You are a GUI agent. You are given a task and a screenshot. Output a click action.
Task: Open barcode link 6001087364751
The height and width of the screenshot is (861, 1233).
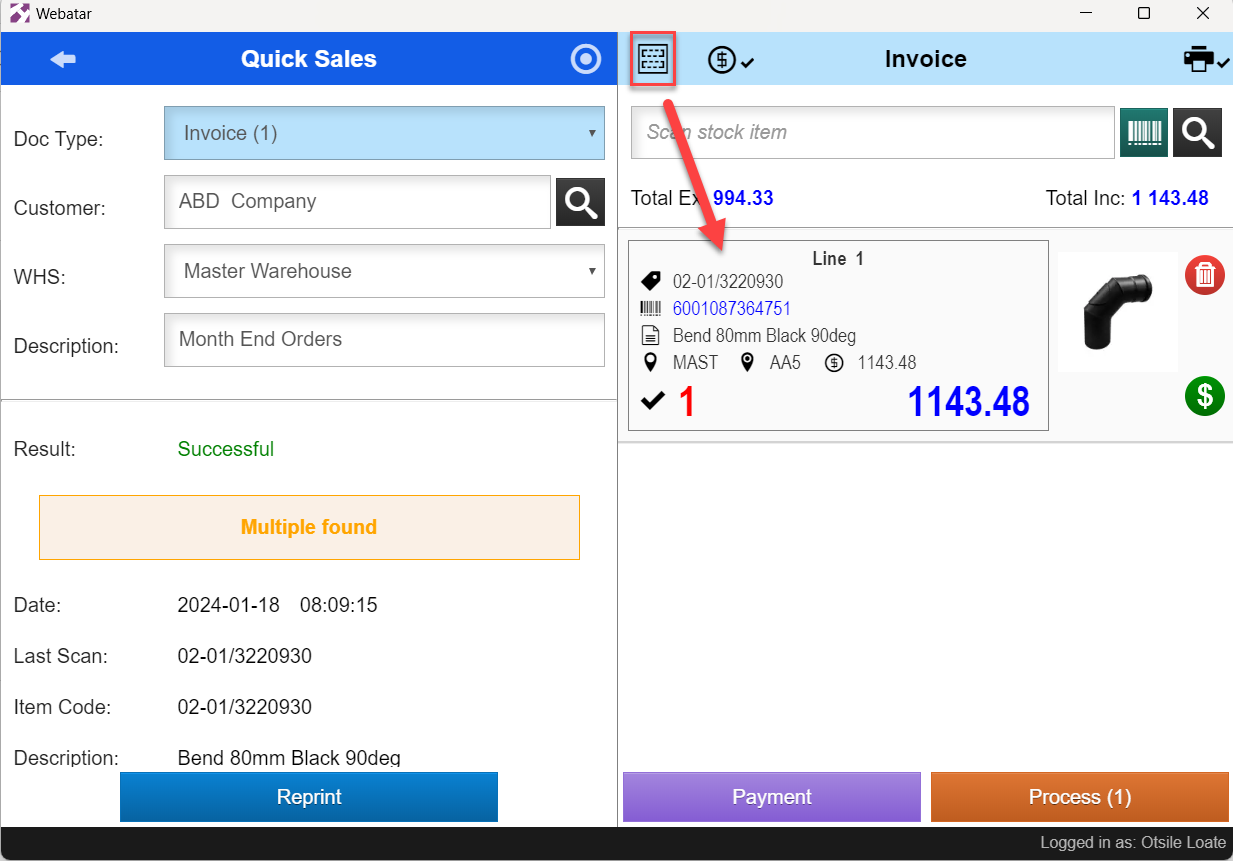click(x=732, y=309)
